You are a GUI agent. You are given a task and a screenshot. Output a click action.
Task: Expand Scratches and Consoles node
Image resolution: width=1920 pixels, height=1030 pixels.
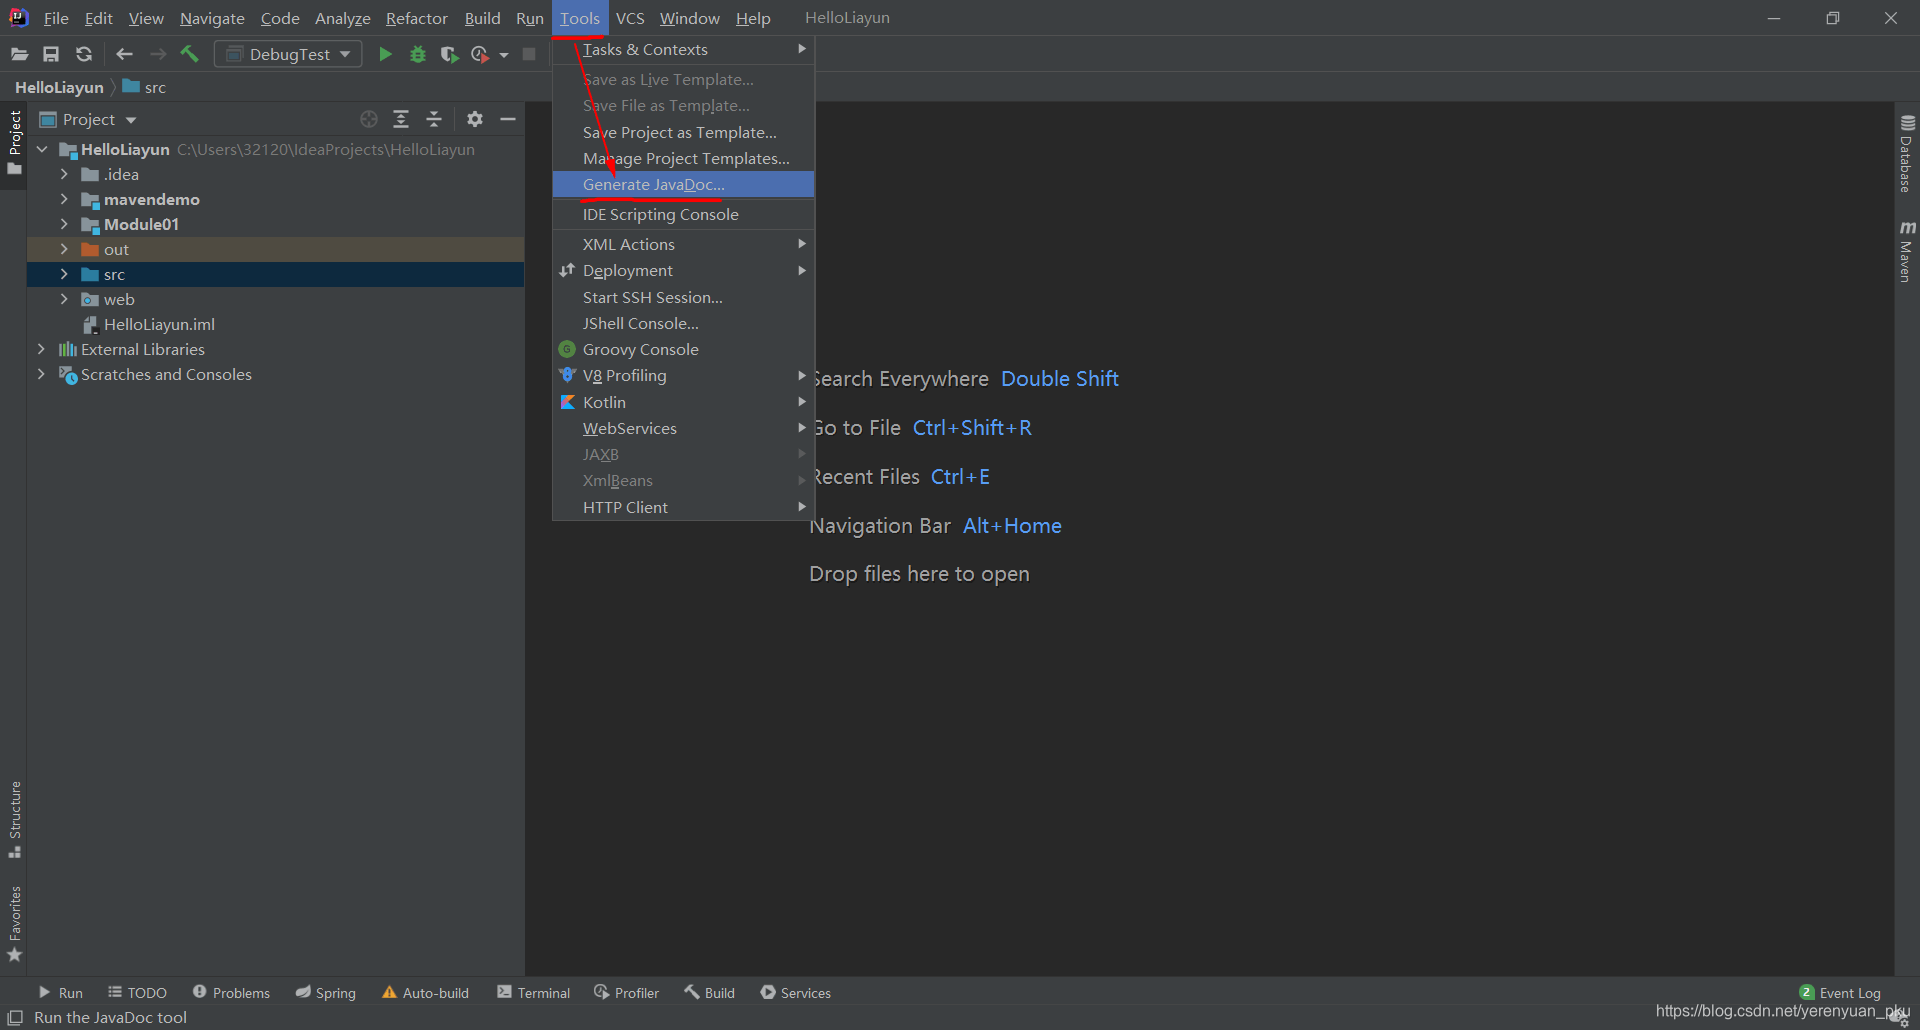tap(41, 374)
